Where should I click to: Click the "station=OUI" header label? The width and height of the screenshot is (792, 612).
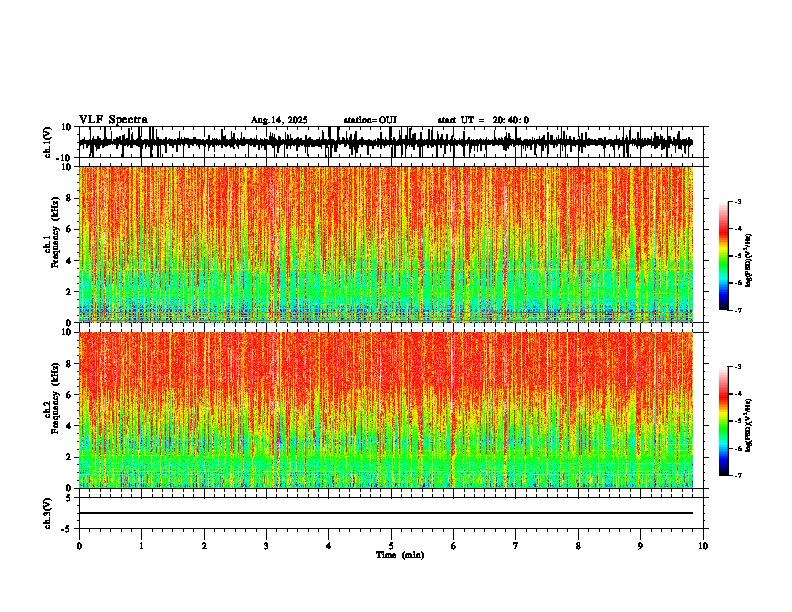pyautogui.click(x=370, y=120)
